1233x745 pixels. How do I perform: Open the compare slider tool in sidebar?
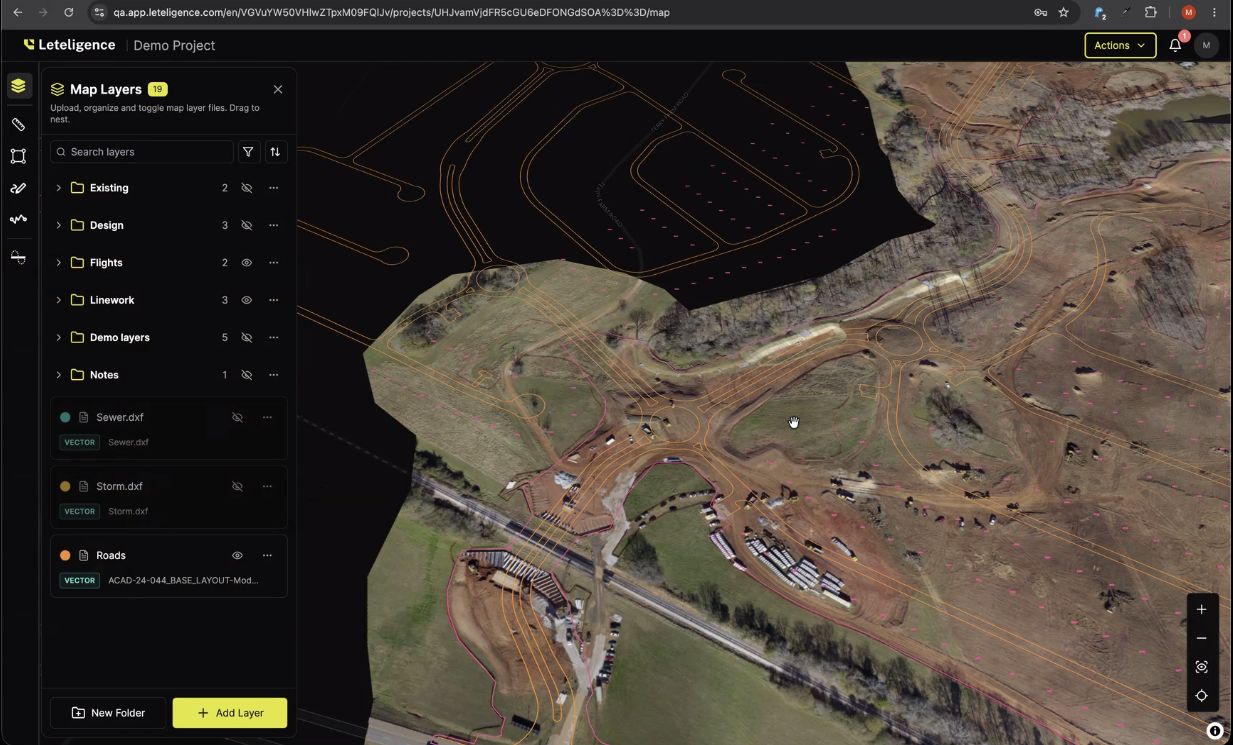(18, 258)
